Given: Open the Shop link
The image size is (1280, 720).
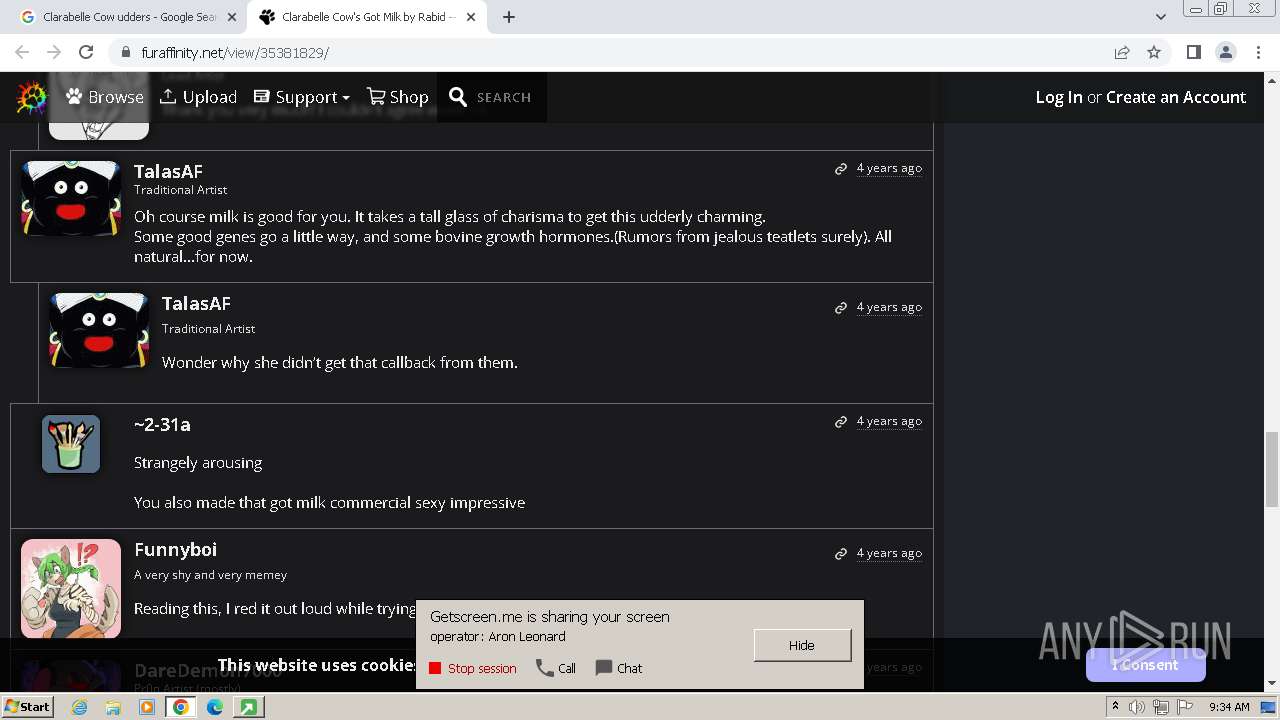Looking at the screenshot, I should pos(397,97).
